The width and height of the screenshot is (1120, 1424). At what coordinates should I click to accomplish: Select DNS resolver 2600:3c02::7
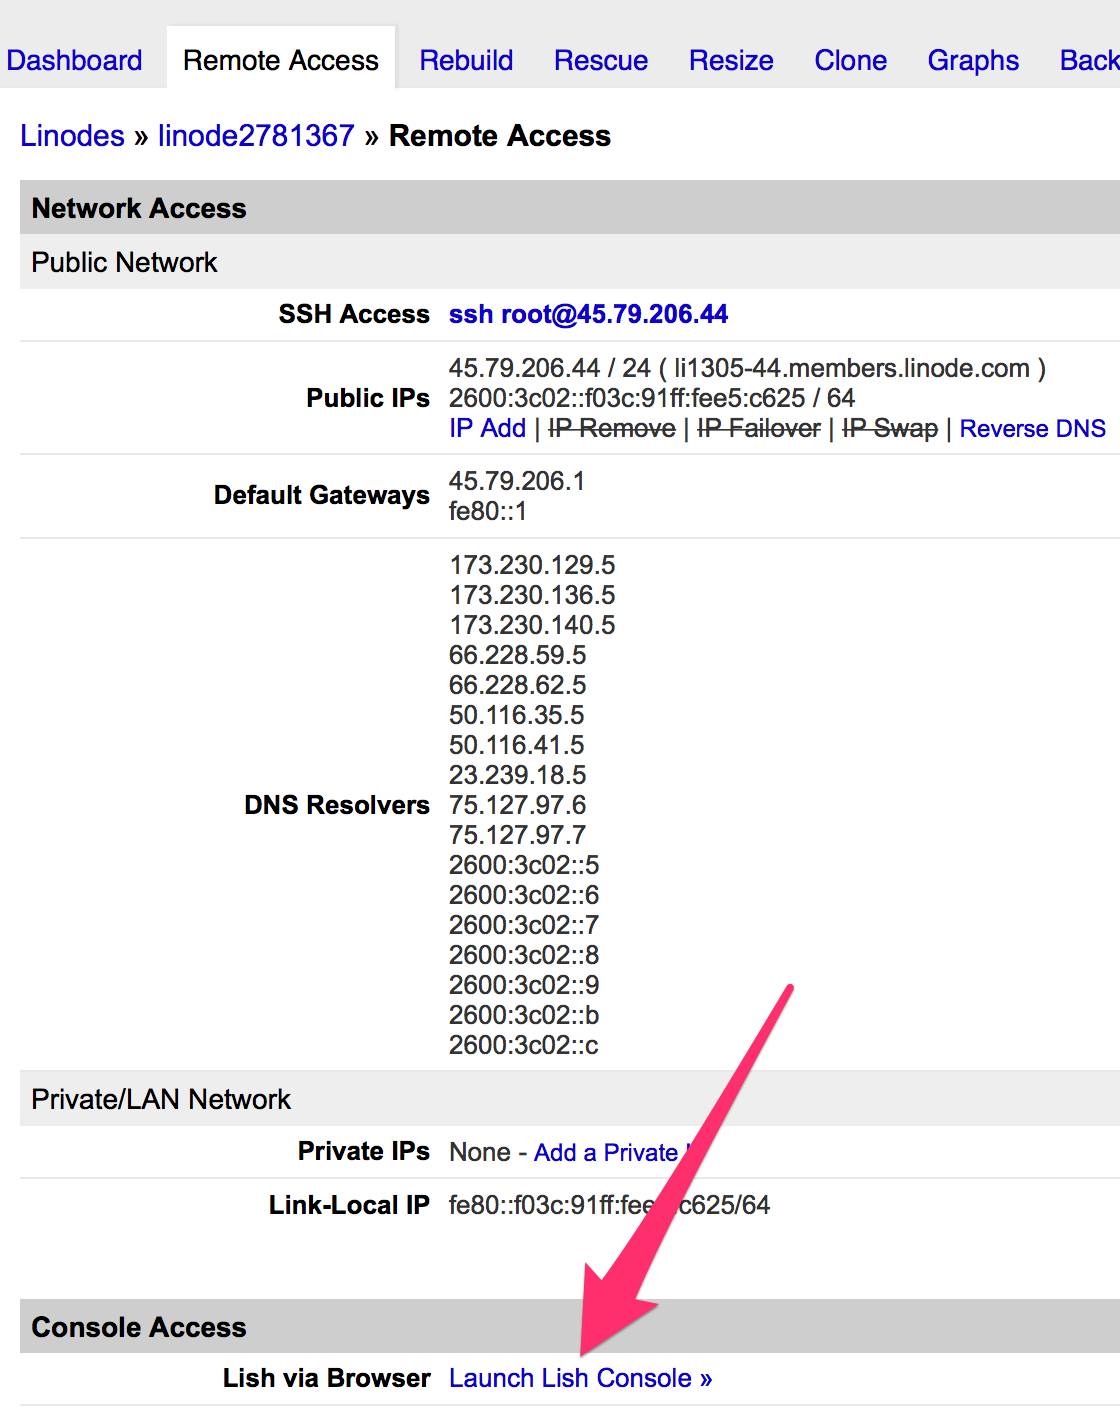(x=524, y=925)
